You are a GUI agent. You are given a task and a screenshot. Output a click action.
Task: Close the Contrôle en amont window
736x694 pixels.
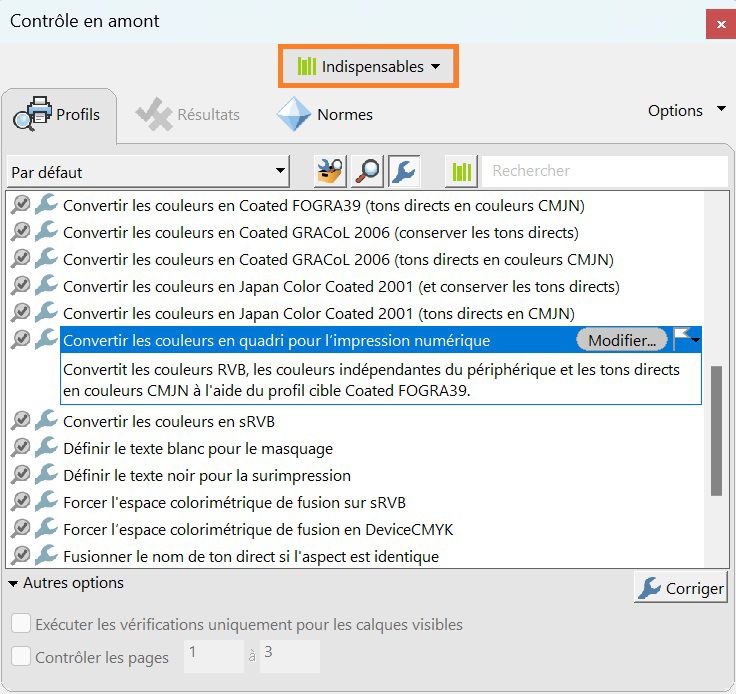[721, 24]
